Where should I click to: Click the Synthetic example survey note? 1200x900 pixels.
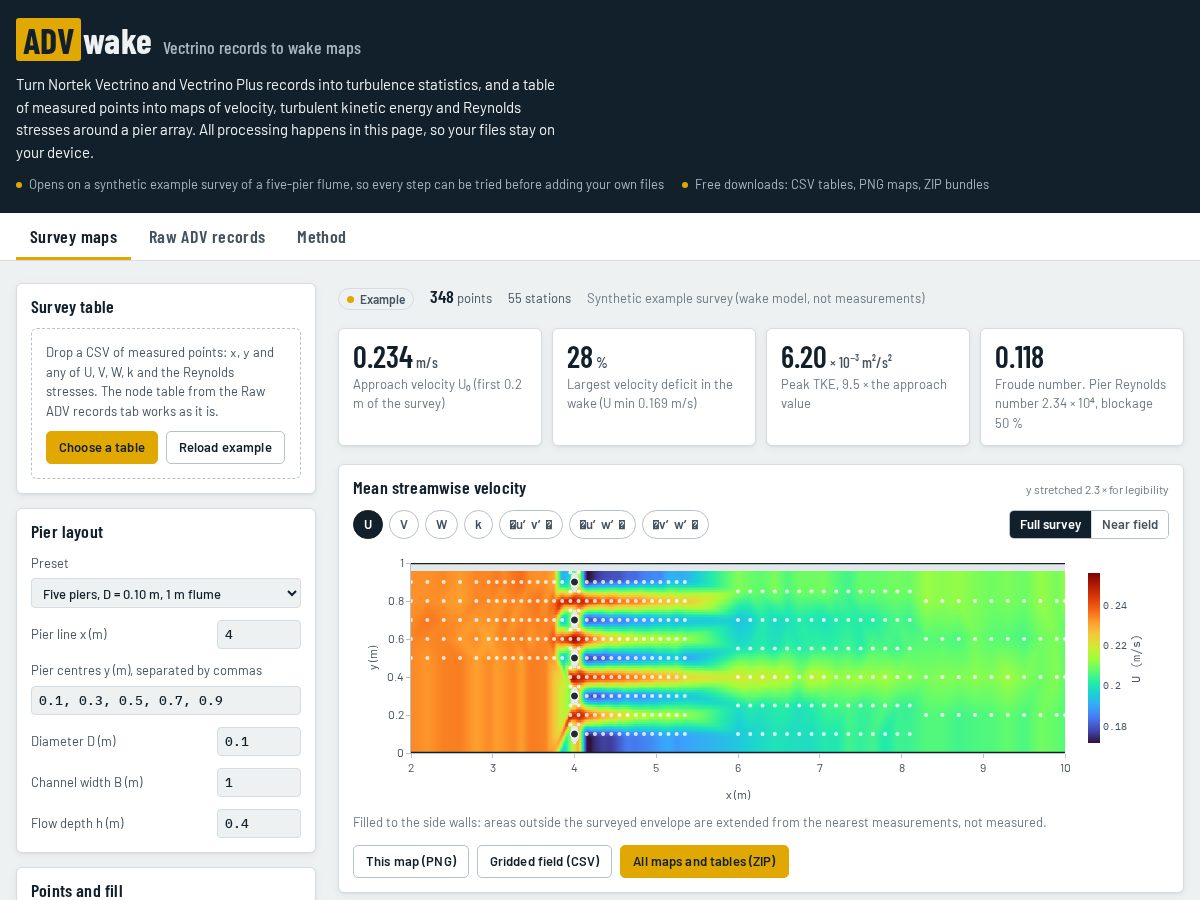click(x=756, y=298)
